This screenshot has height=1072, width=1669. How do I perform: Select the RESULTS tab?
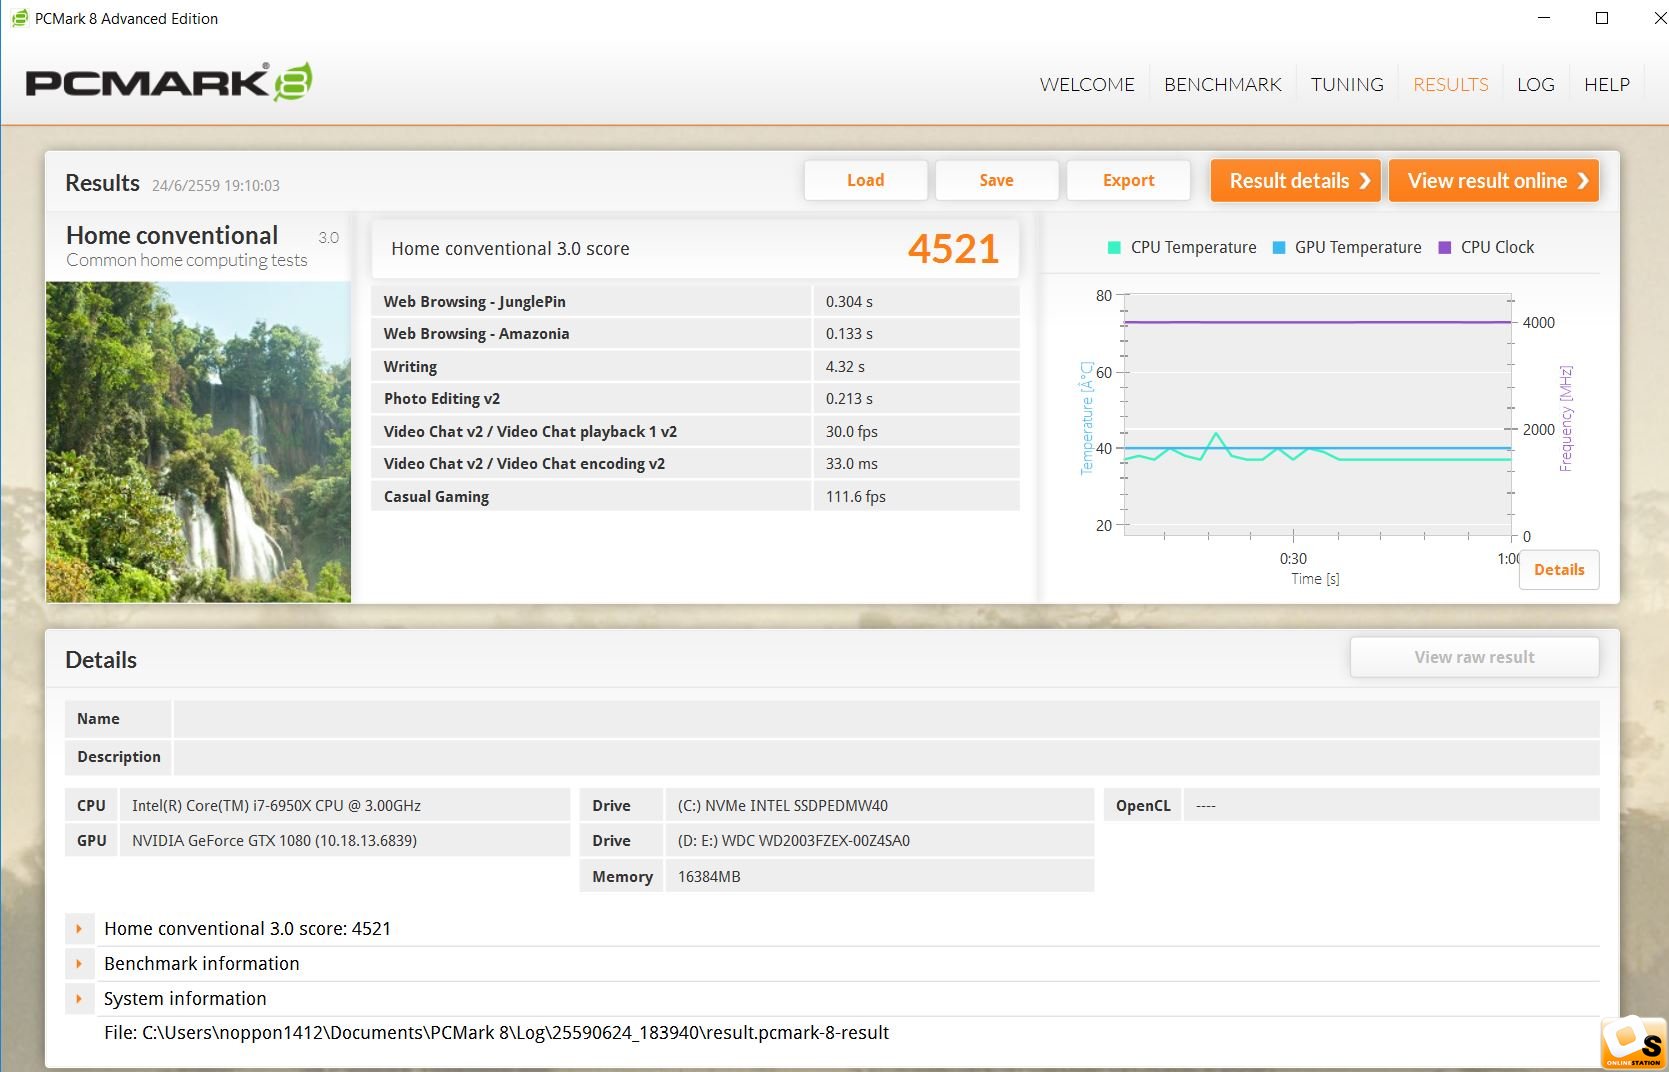point(1450,84)
